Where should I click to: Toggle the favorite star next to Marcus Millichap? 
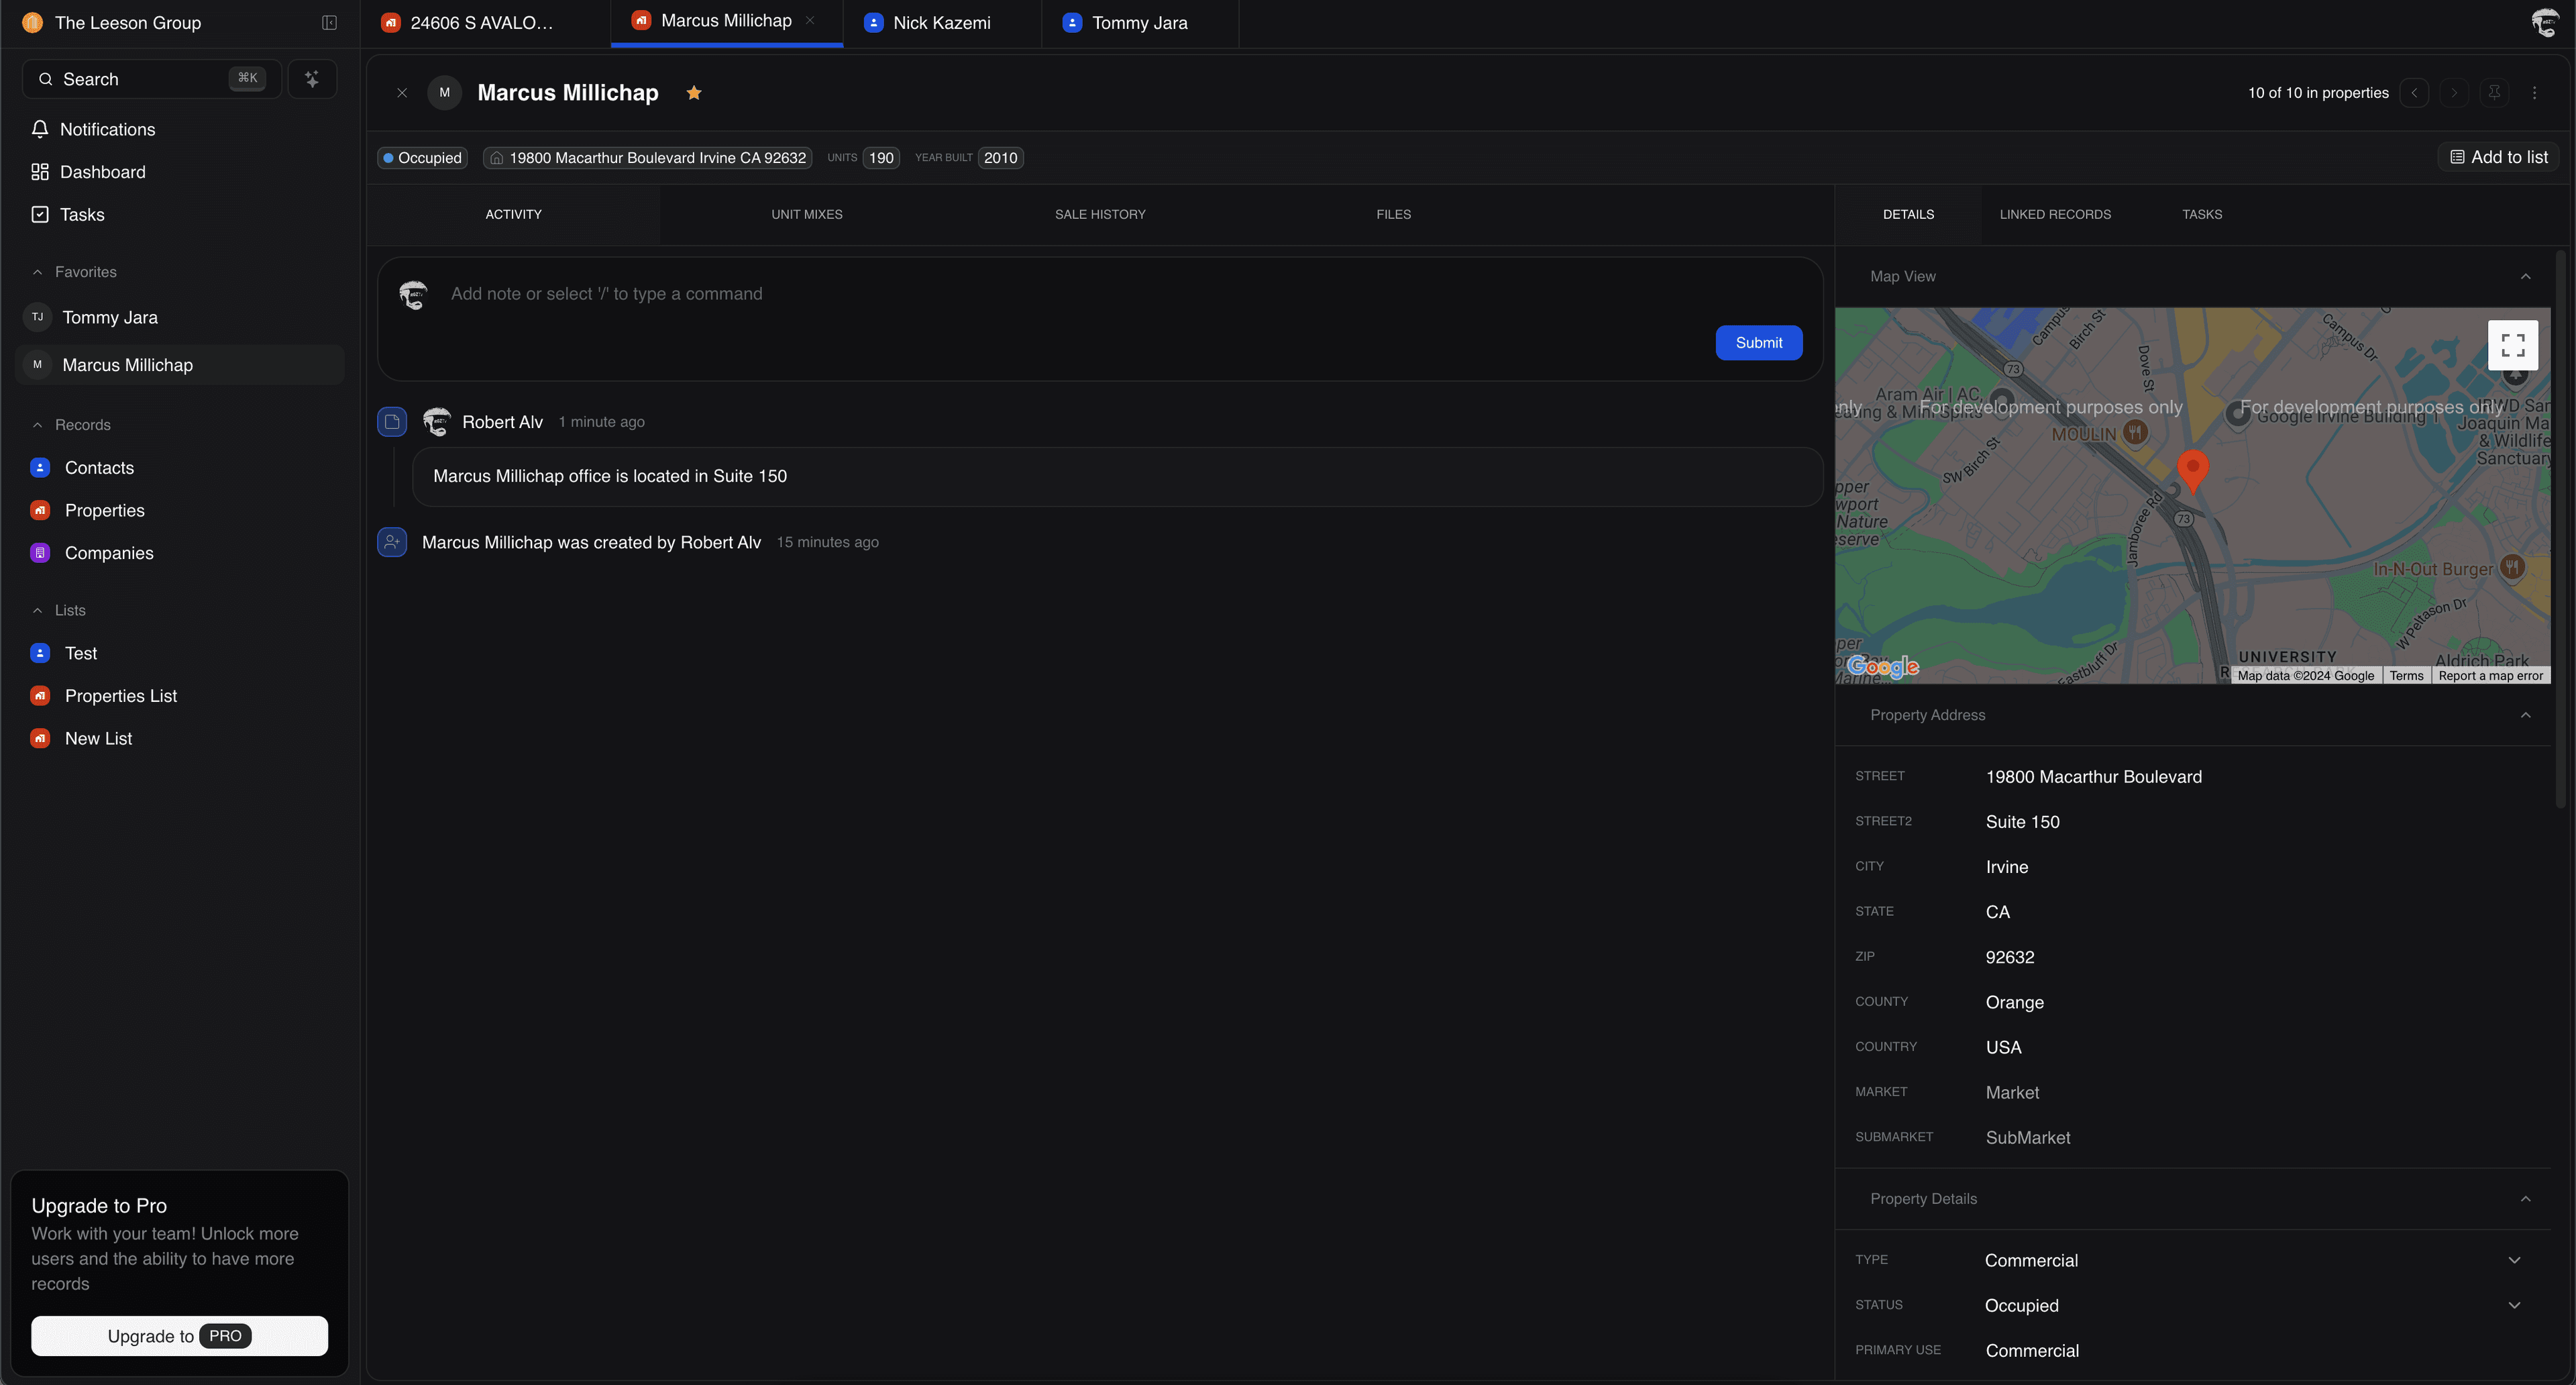pyautogui.click(x=694, y=93)
